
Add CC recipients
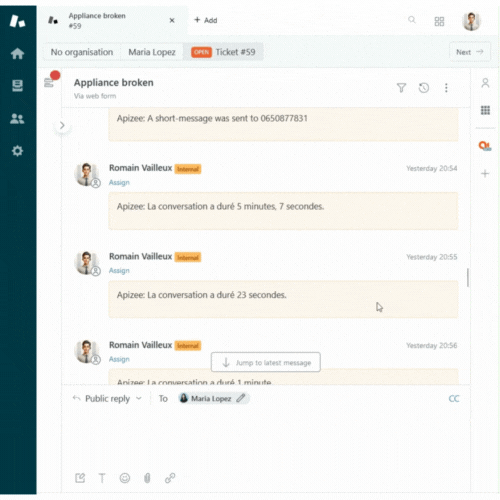pyautogui.click(x=454, y=398)
